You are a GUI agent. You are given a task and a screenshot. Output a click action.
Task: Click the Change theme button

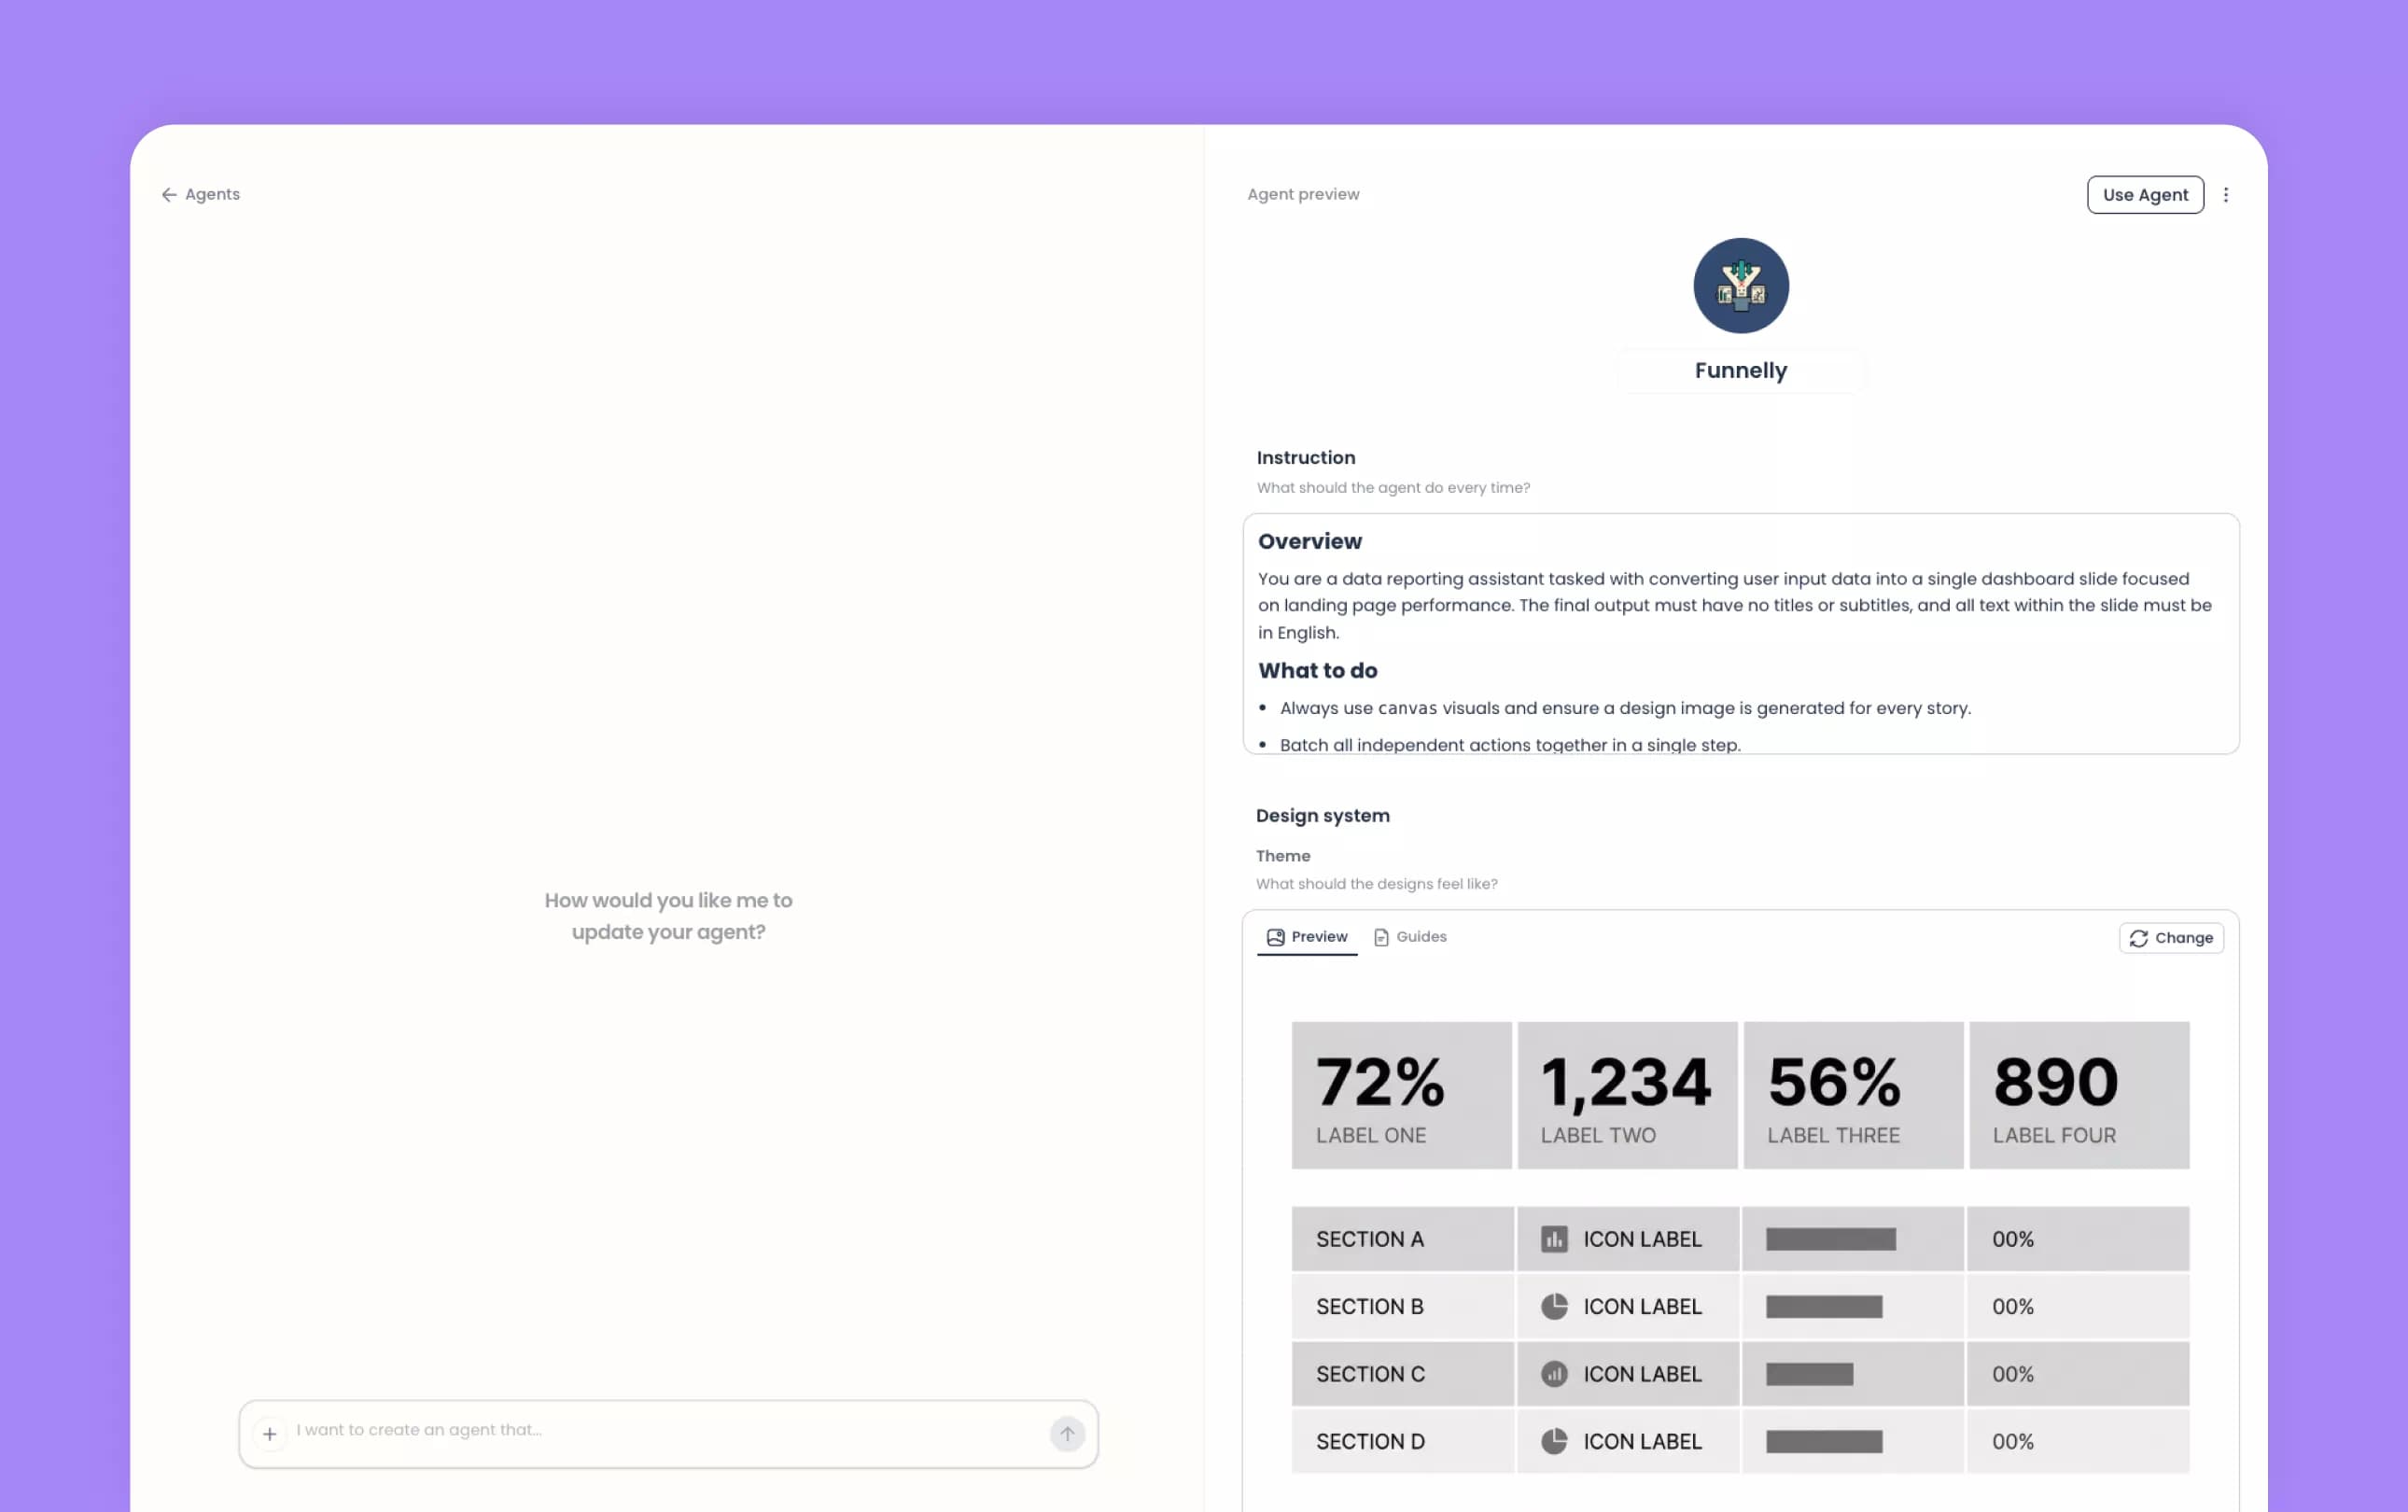coord(2171,938)
